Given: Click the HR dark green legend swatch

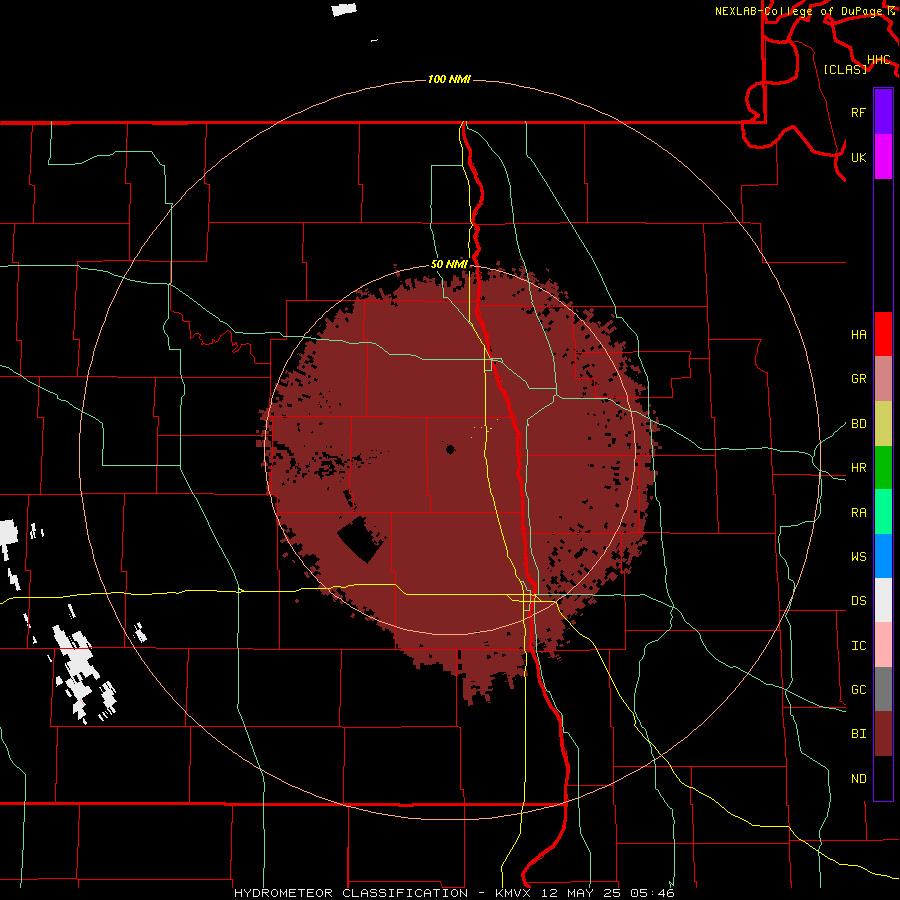Looking at the screenshot, I should 883,468.
